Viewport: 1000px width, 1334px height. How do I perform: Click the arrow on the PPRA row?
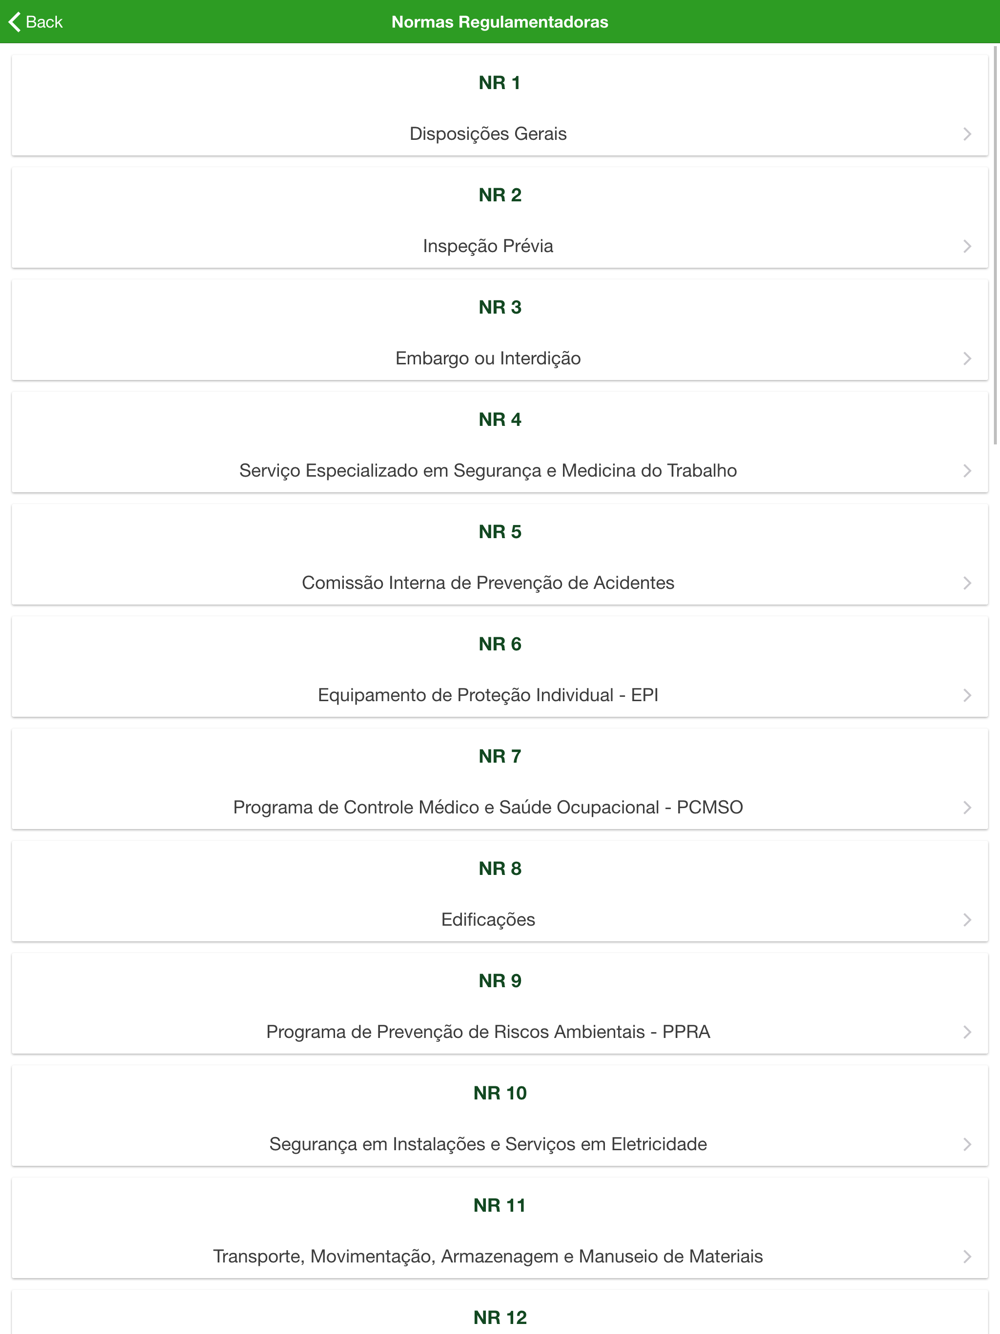pos(967,1032)
